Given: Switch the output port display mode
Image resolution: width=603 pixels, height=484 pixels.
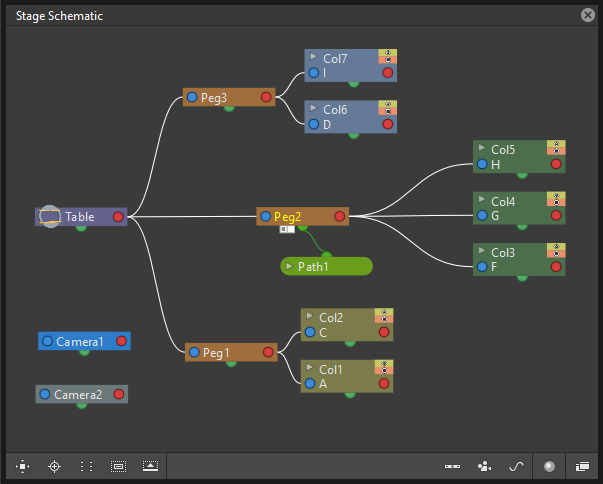Looking at the screenshot, I should 549,466.
